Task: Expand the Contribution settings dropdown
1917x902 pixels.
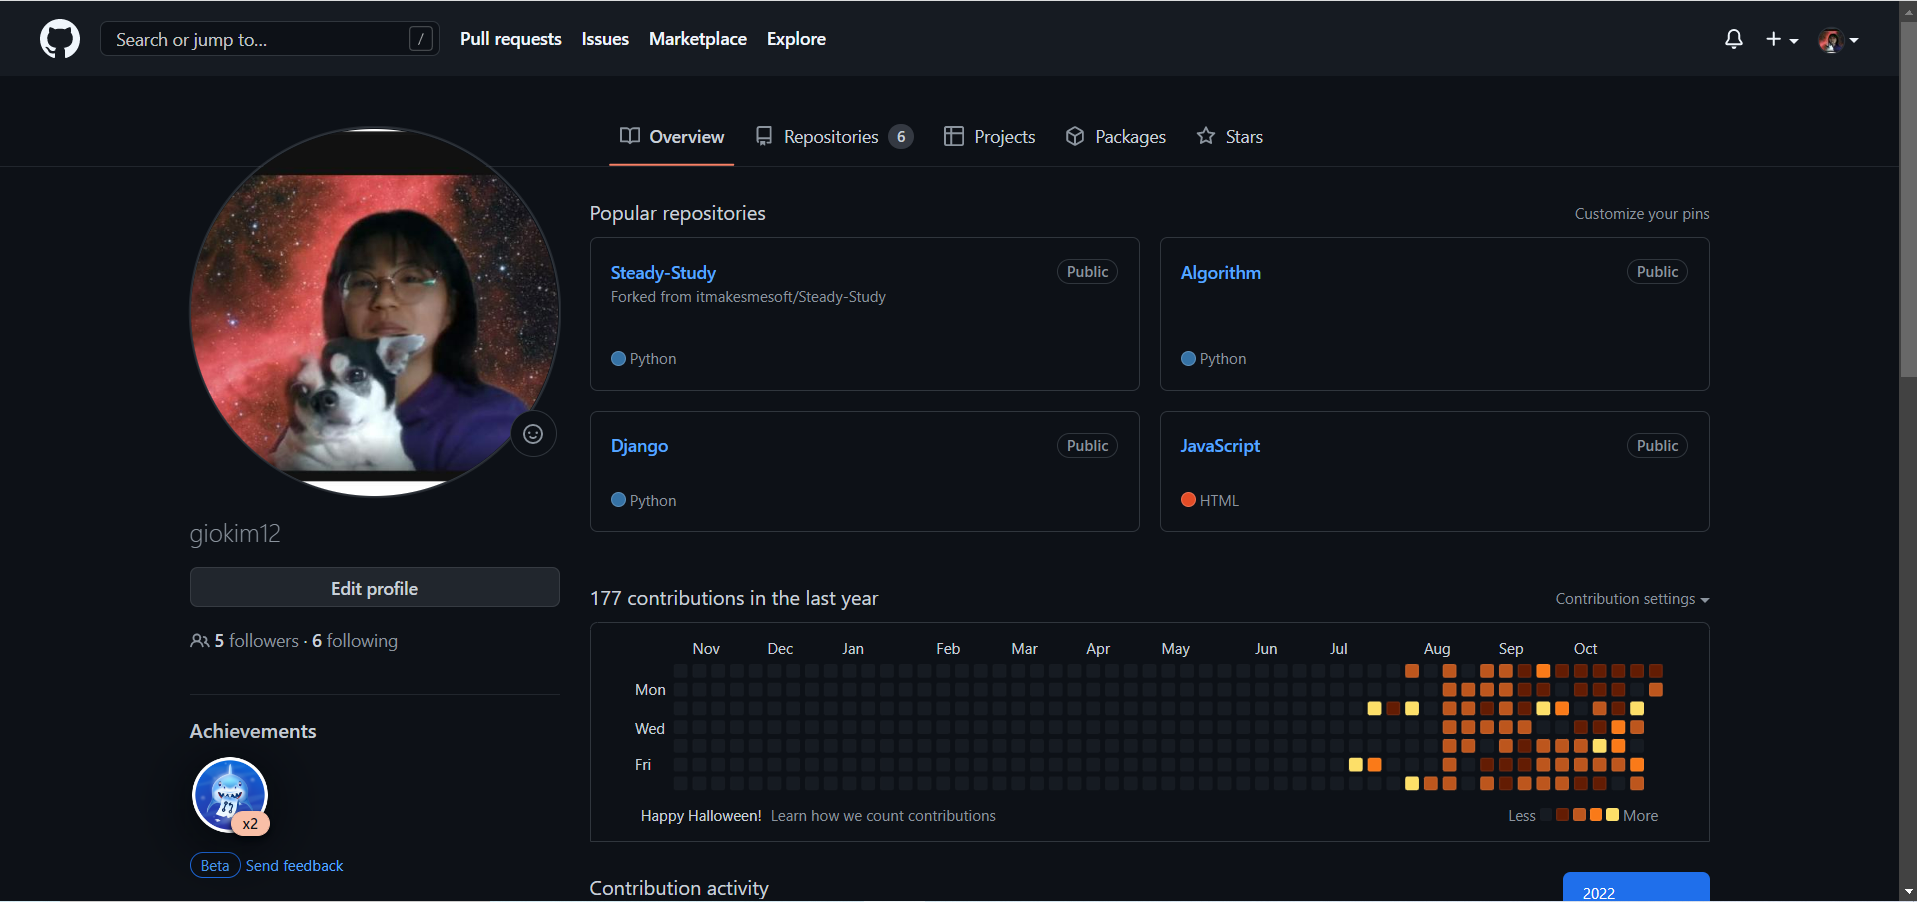Action: (1632, 599)
